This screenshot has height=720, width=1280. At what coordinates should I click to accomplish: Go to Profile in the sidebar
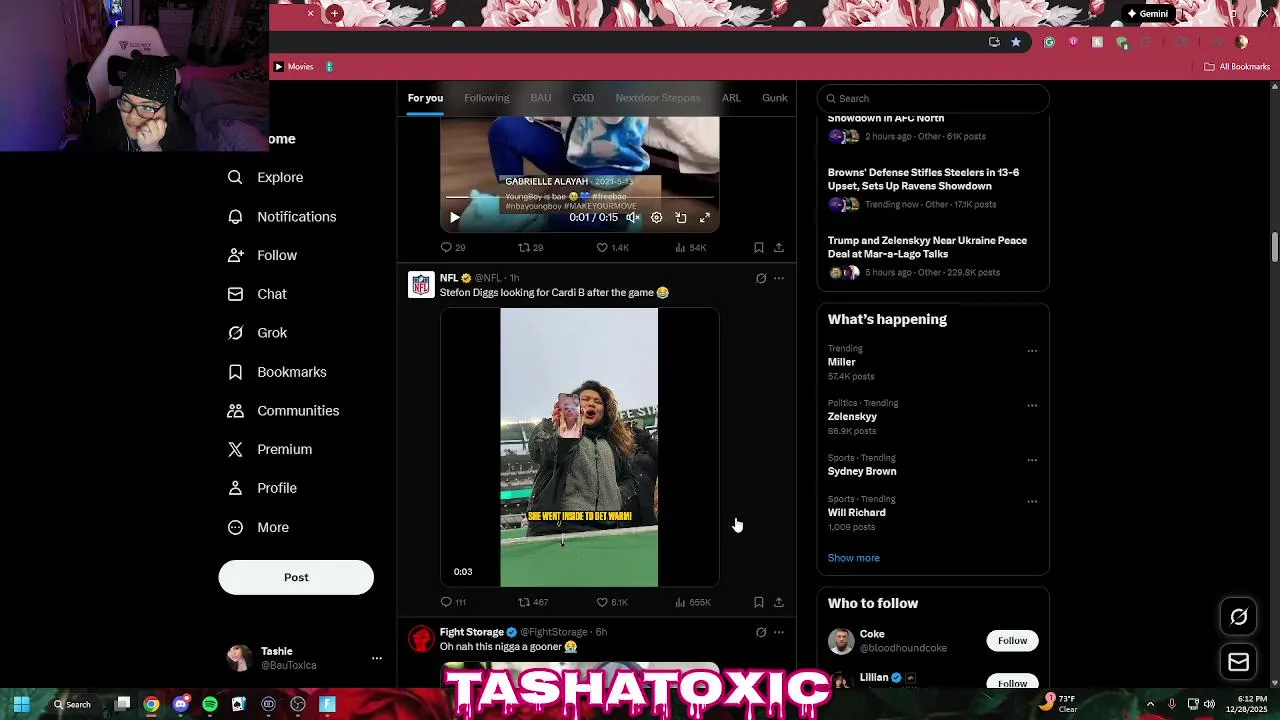[x=262, y=488]
